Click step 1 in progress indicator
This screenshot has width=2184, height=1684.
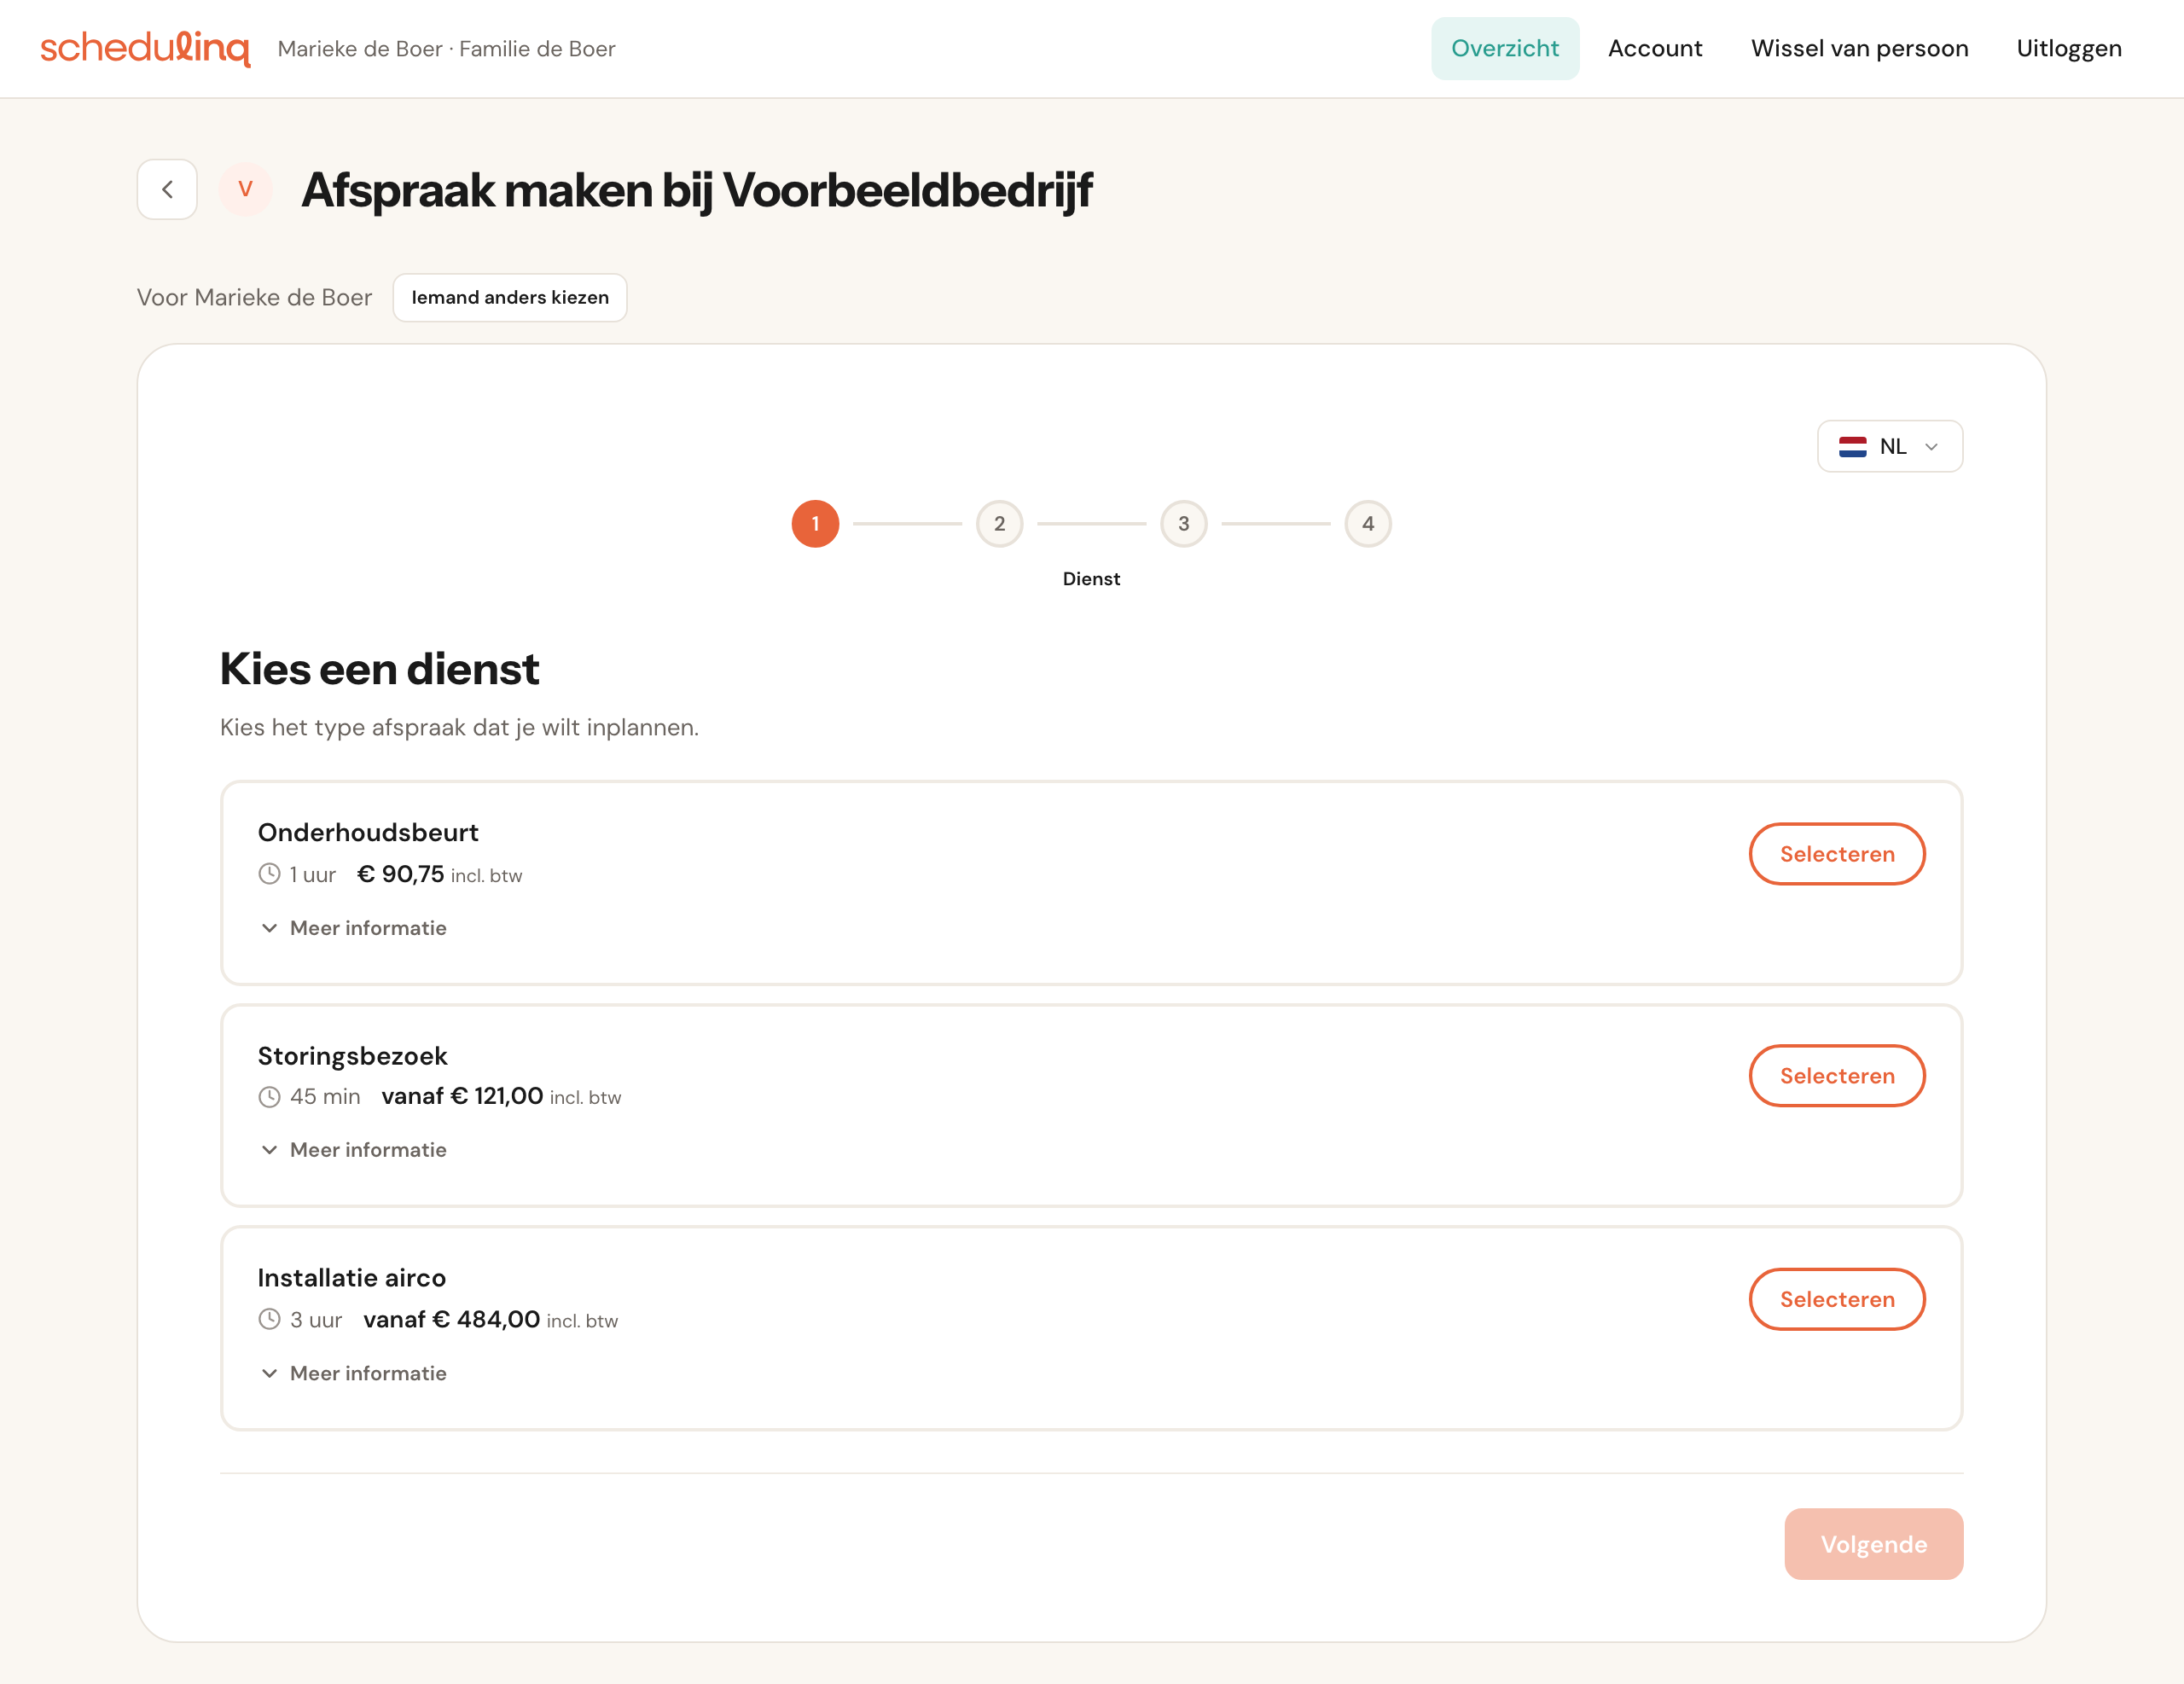pyautogui.click(x=815, y=523)
